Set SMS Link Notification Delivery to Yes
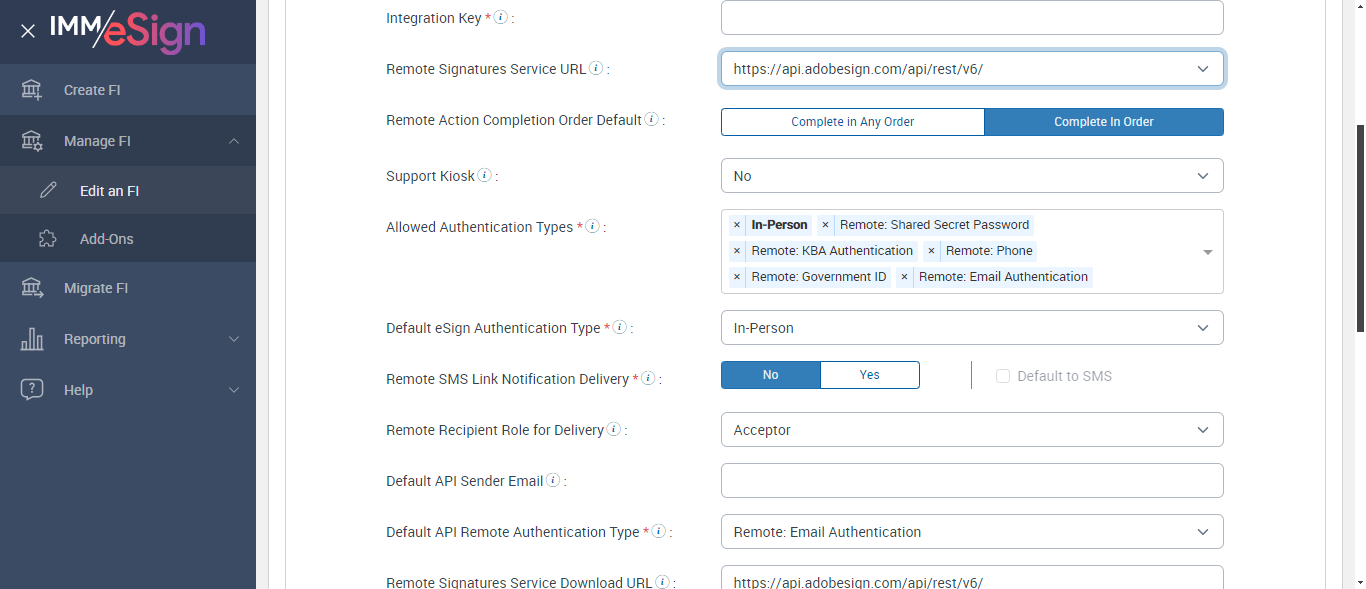Image resolution: width=1366 pixels, height=589 pixels. pyautogui.click(x=869, y=375)
